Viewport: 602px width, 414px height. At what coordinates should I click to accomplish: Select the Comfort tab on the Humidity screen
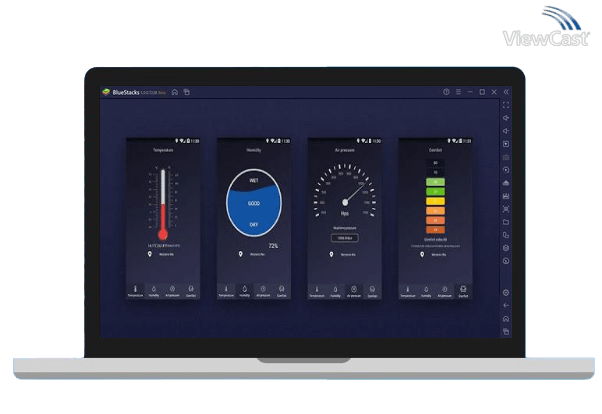tap(281, 291)
